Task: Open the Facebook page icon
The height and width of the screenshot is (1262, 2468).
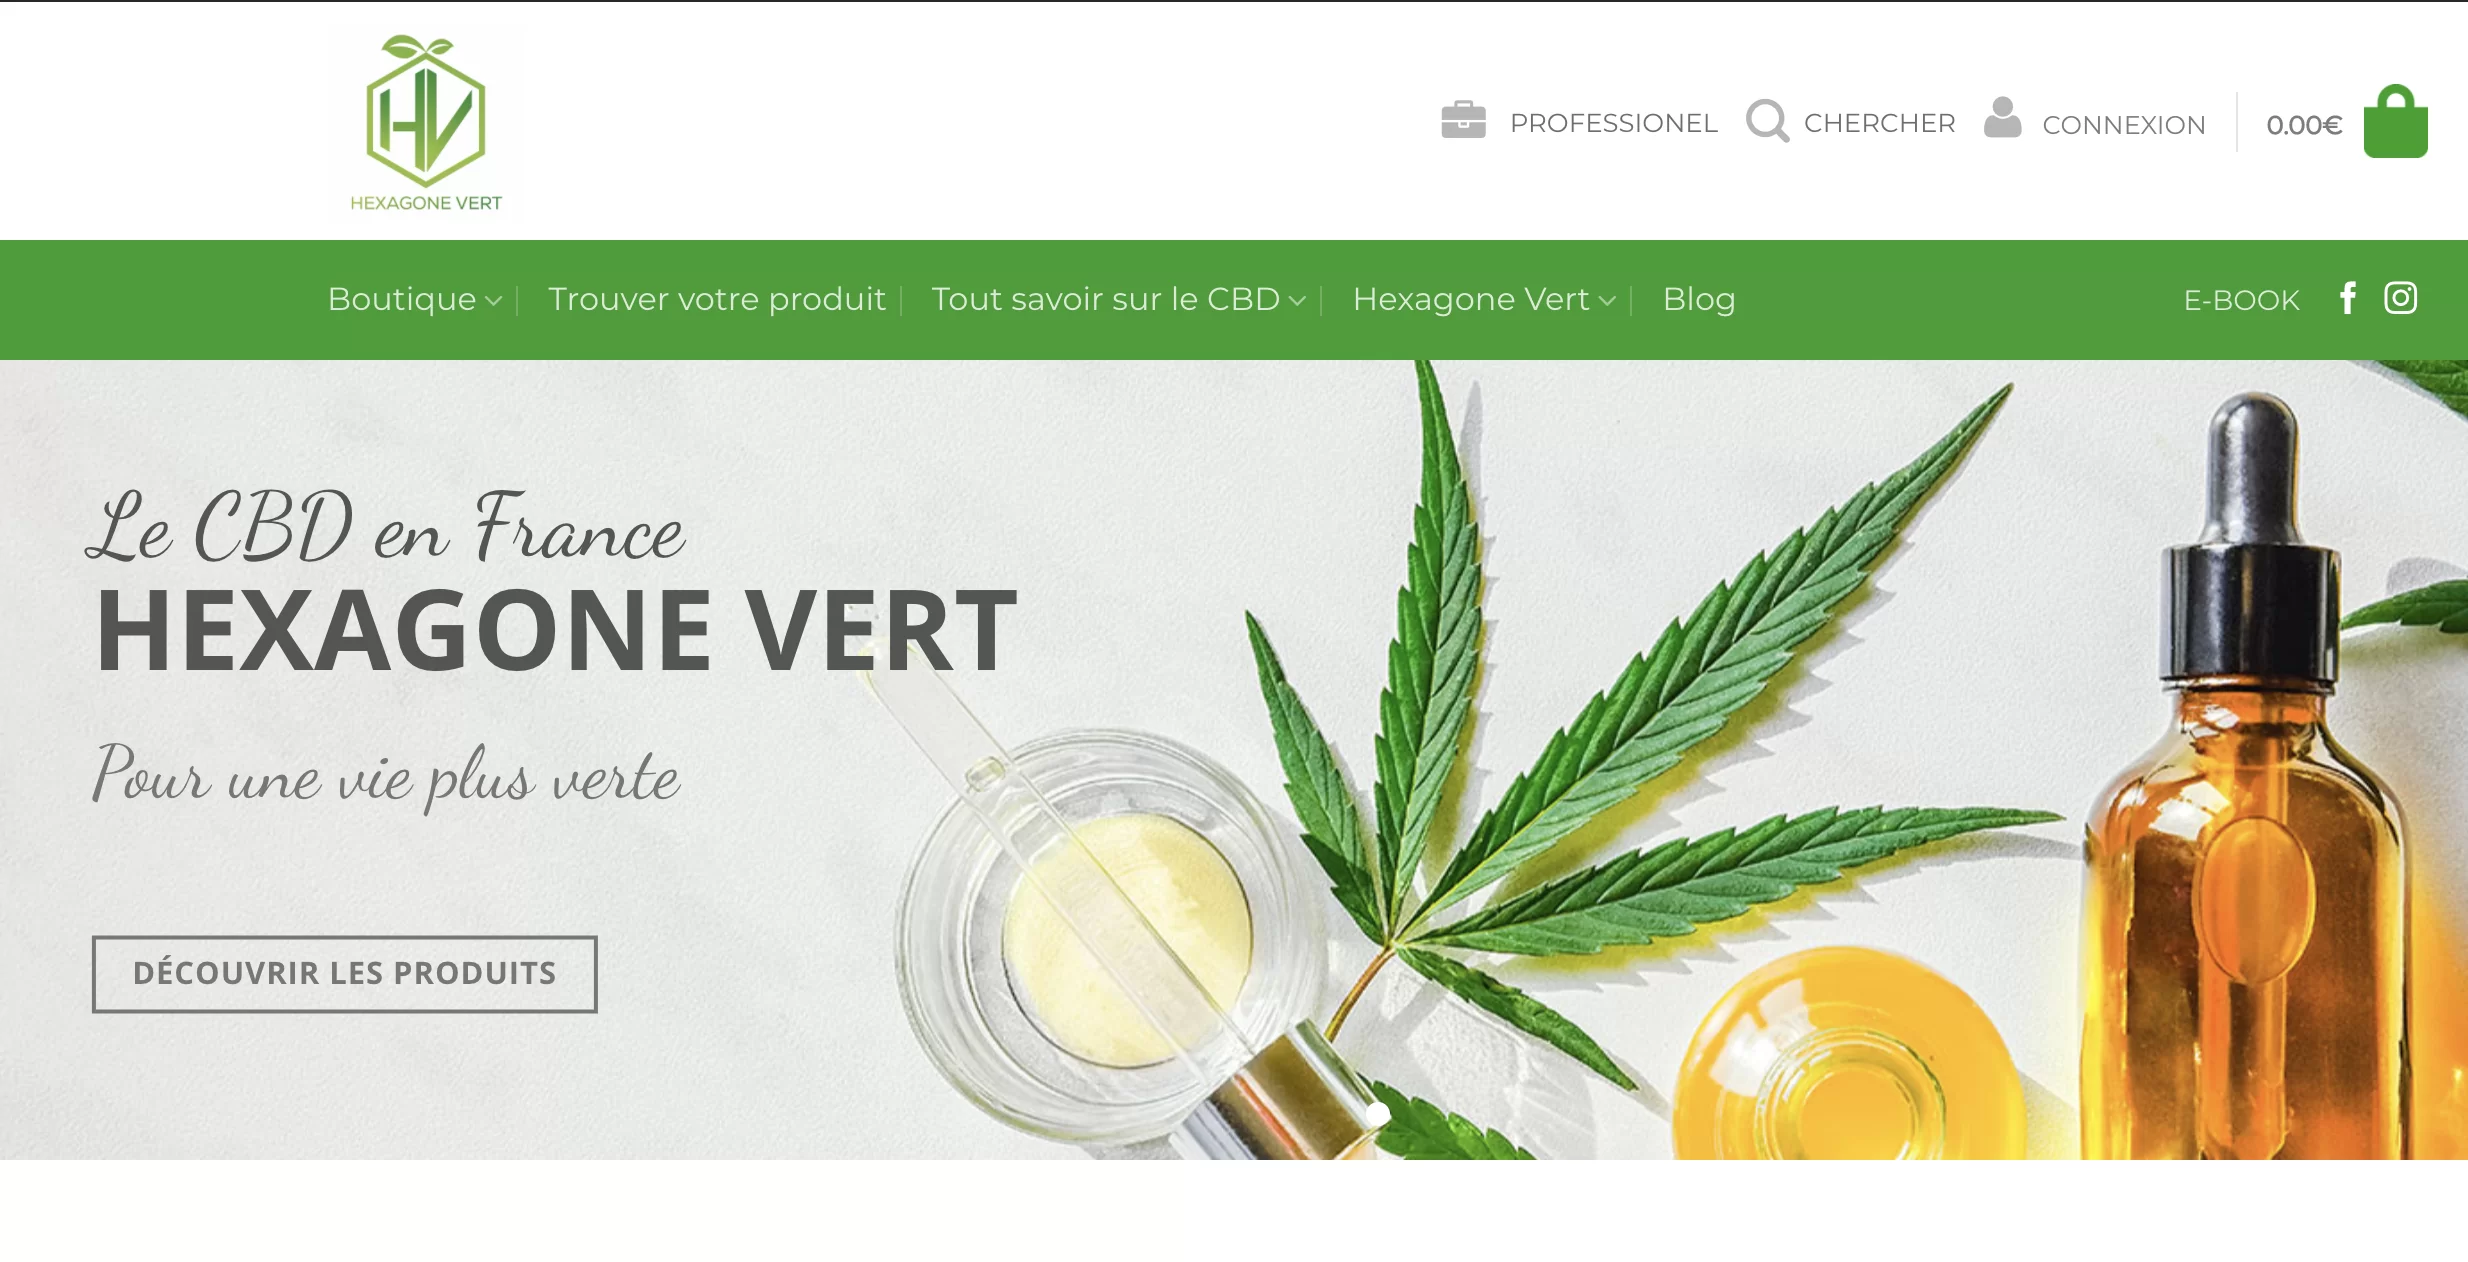Action: [2348, 298]
